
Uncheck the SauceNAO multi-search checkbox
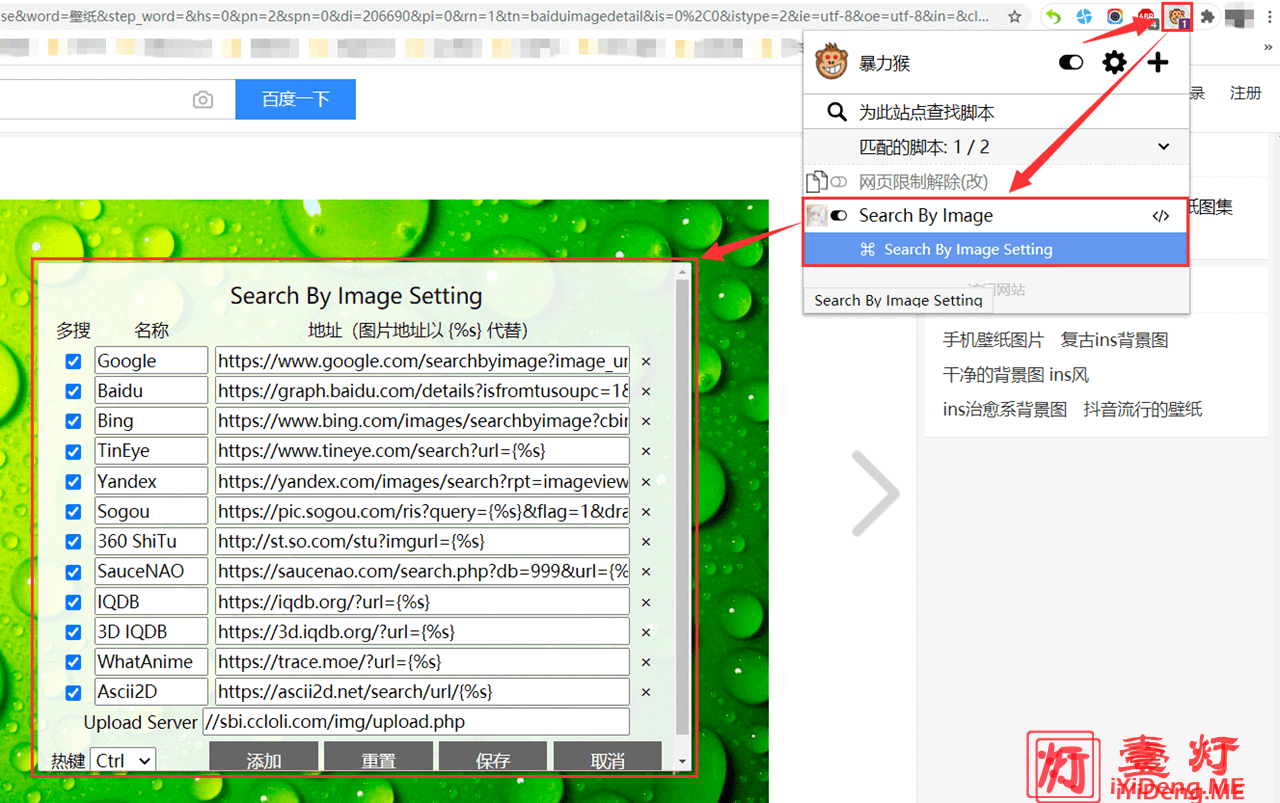[73, 572]
